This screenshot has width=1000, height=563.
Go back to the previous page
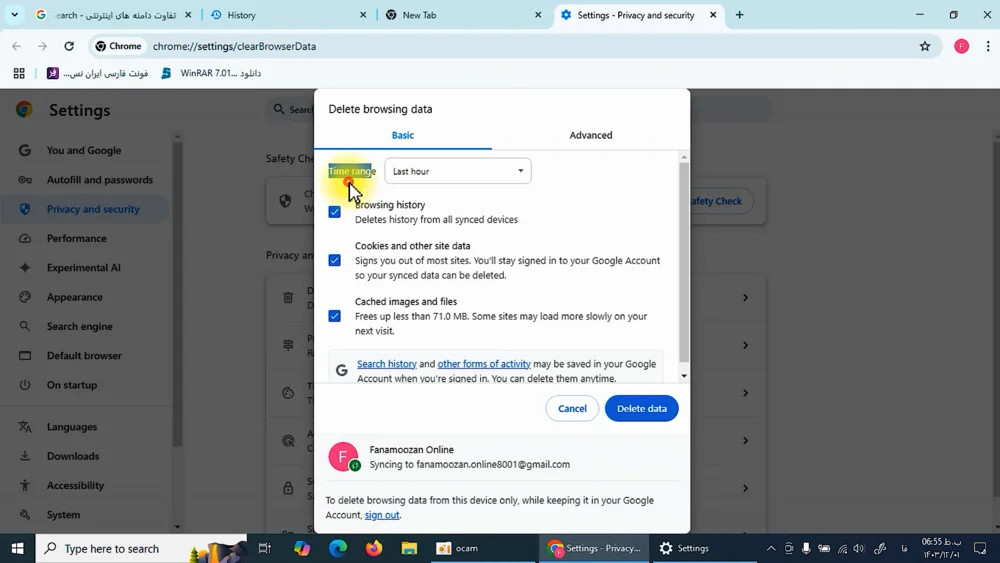tap(17, 46)
